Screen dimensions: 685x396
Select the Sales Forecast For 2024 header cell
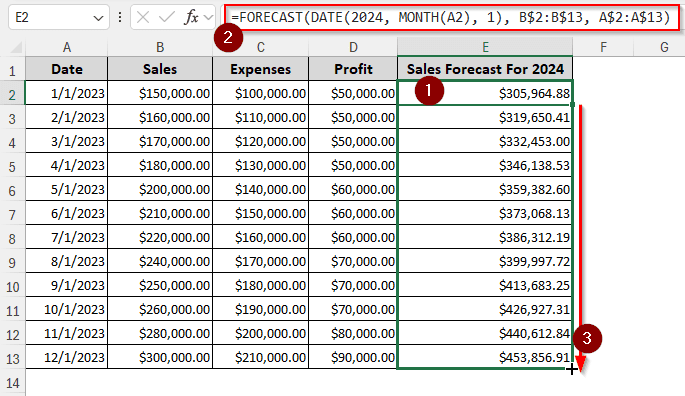[485, 69]
